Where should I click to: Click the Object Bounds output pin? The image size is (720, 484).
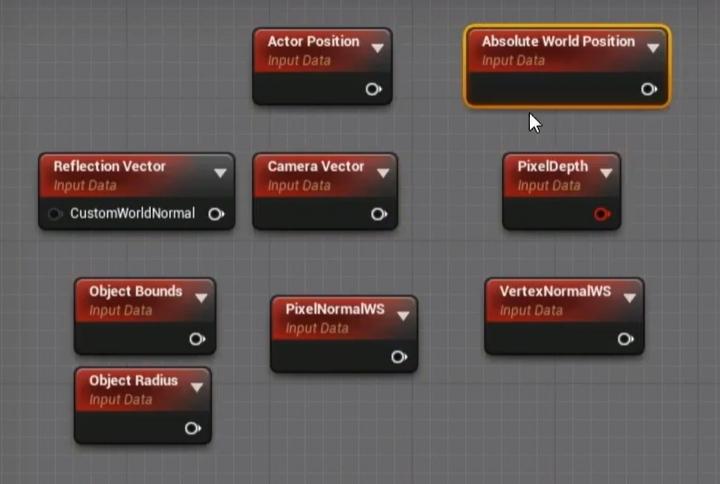tap(197, 339)
